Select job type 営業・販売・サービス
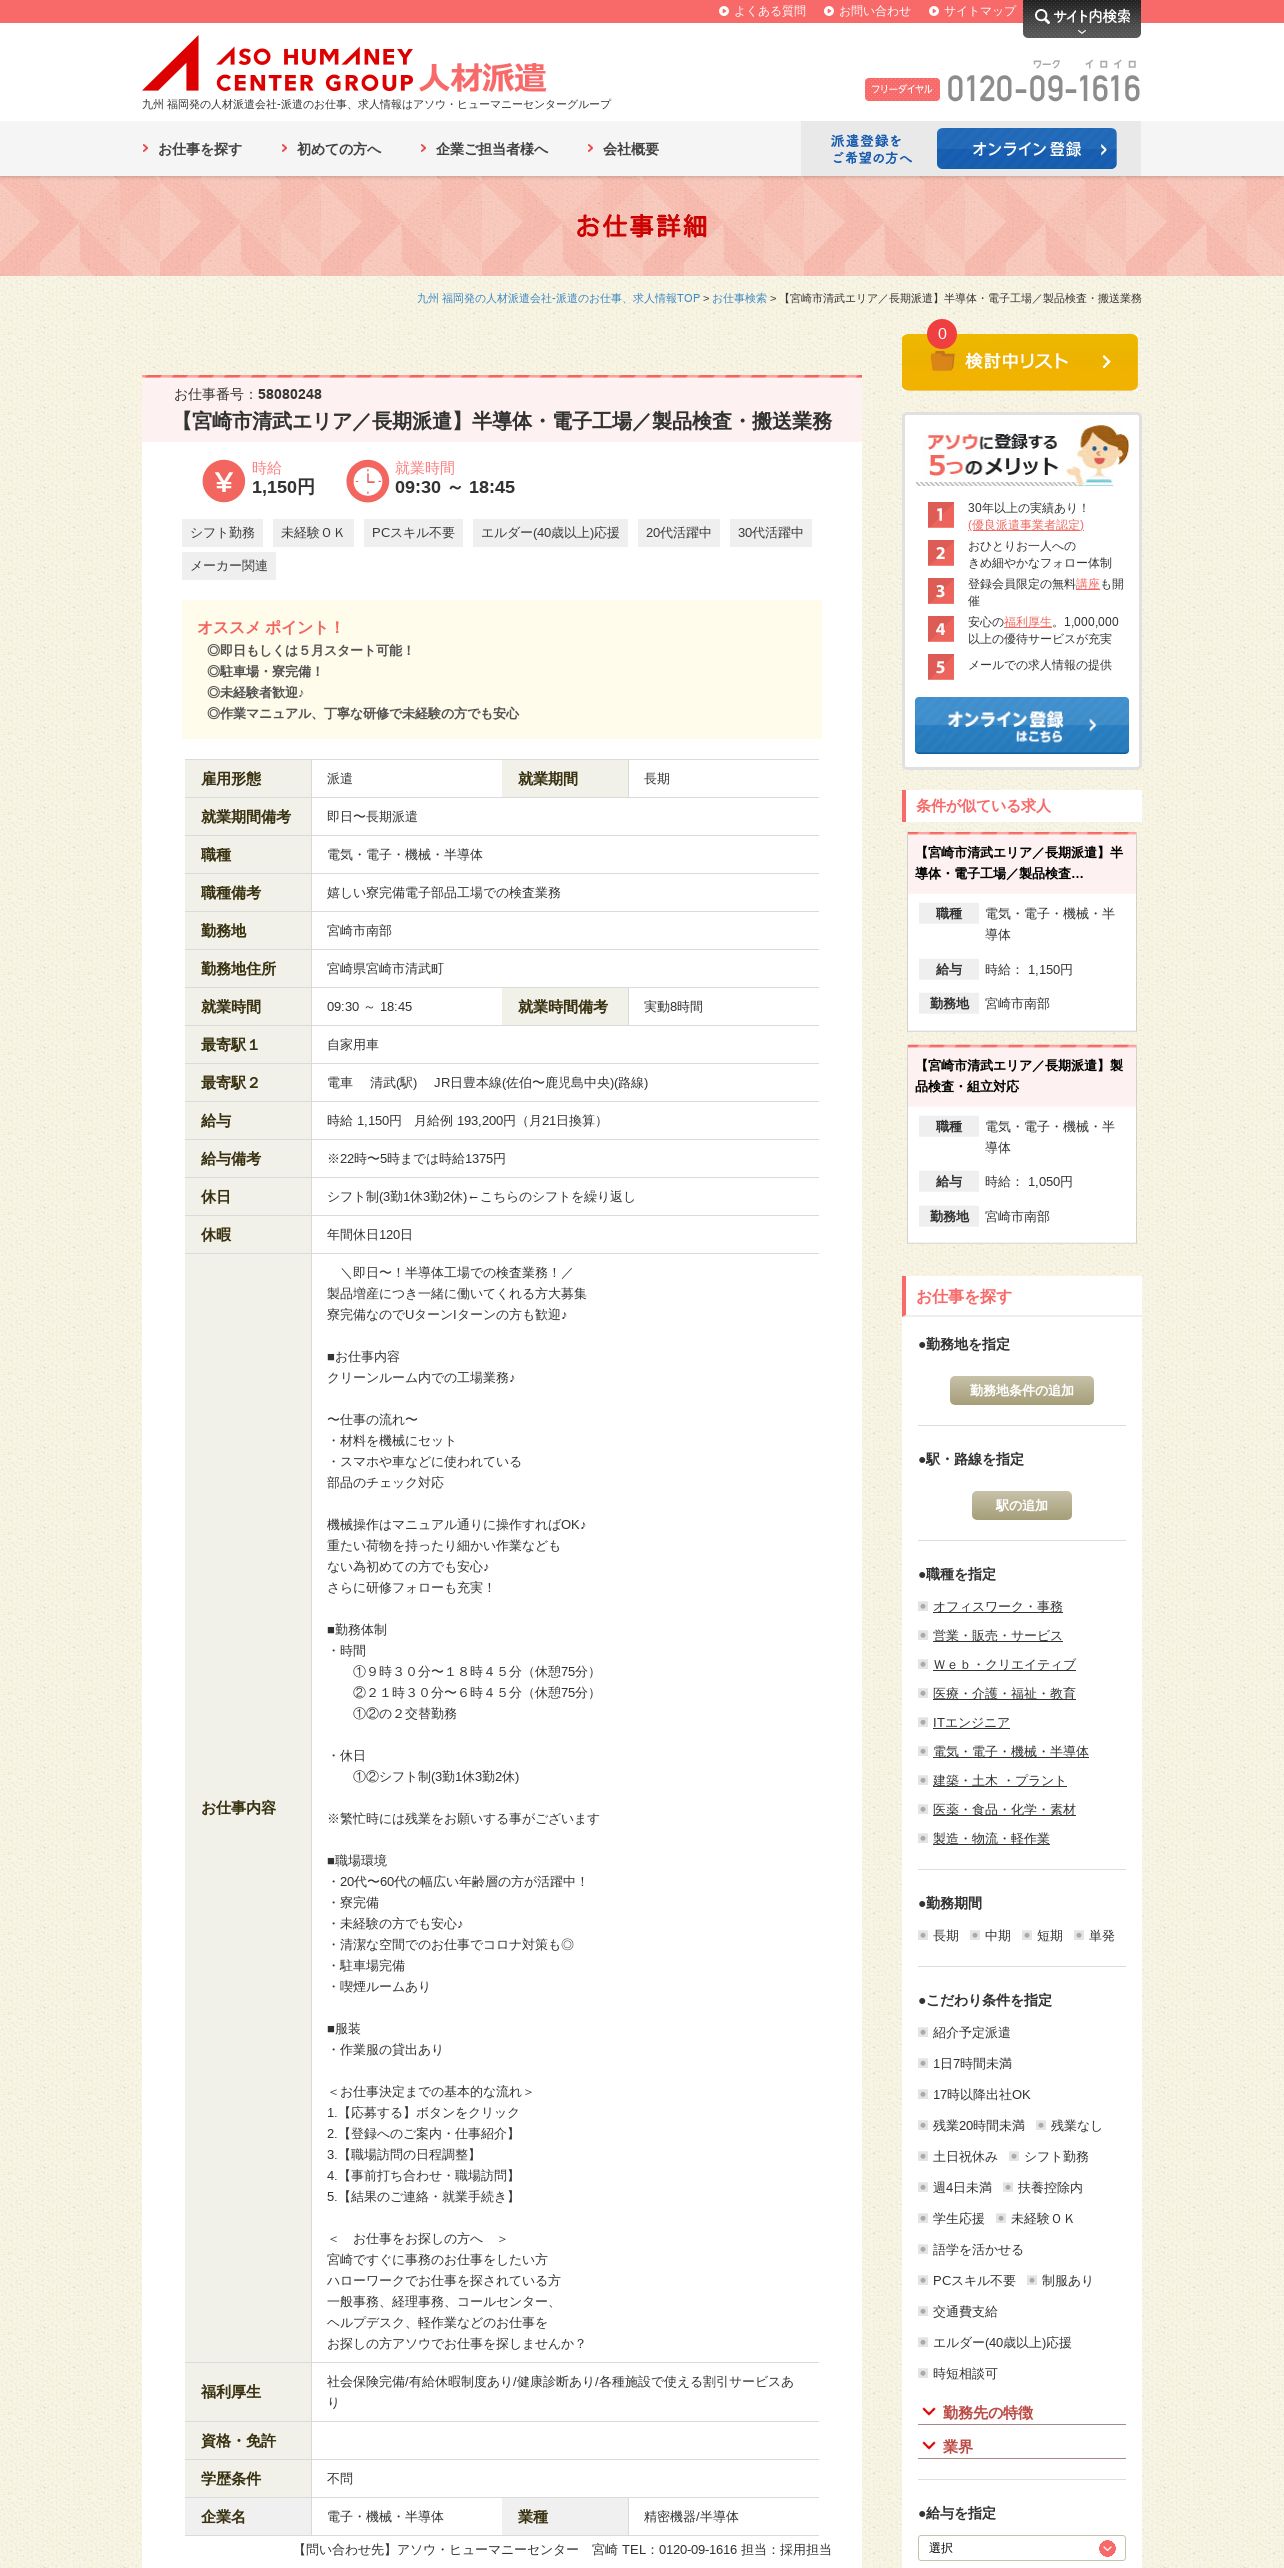Viewport: 1284px width, 2568px height. [x=997, y=1636]
